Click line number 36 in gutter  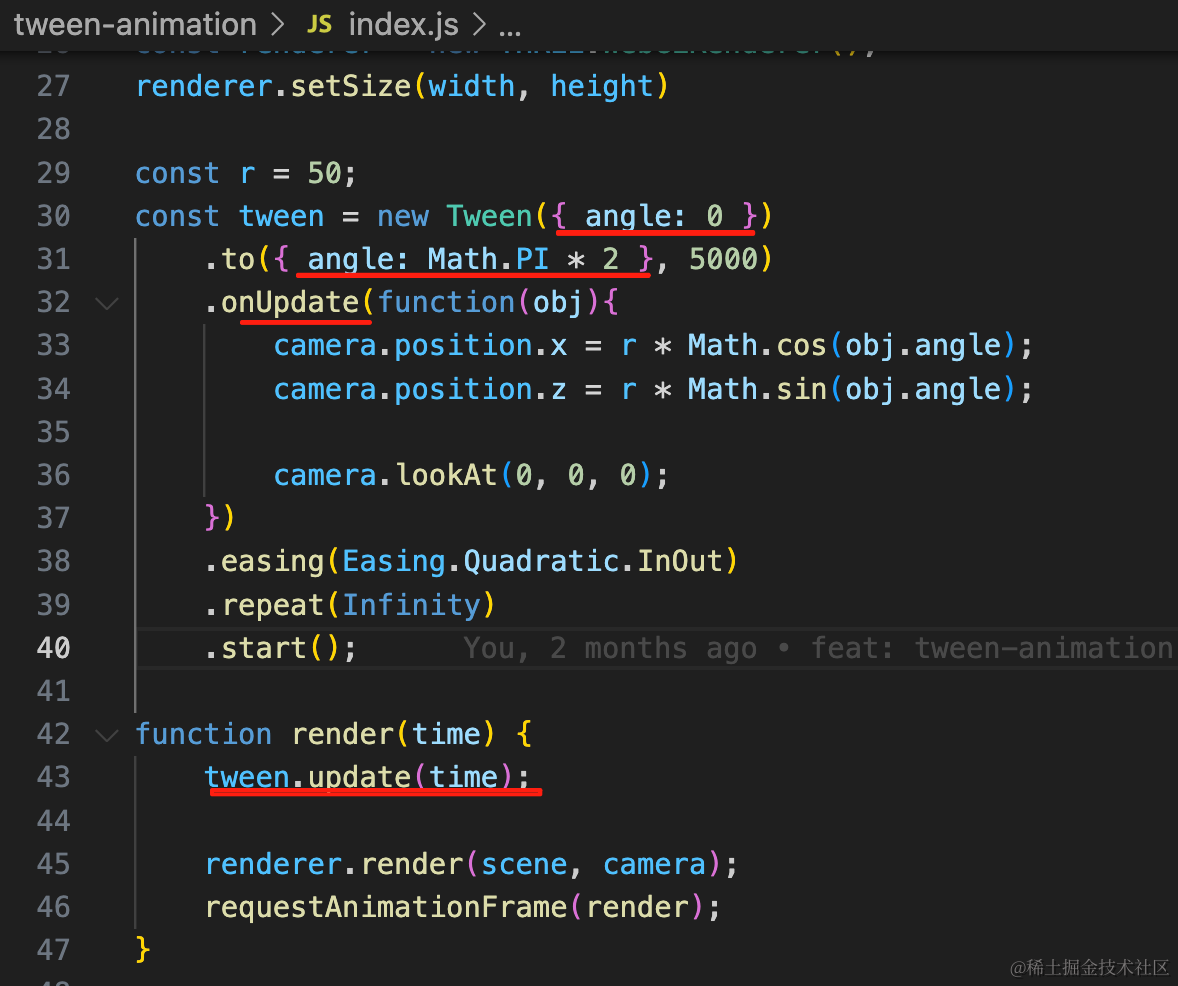click(x=53, y=476)
